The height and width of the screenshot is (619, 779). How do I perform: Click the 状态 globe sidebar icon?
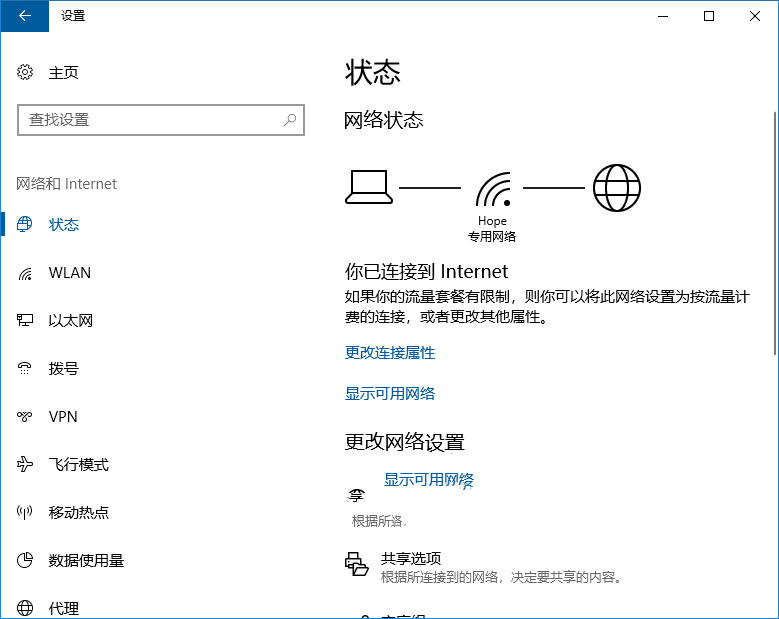point(24,225)
